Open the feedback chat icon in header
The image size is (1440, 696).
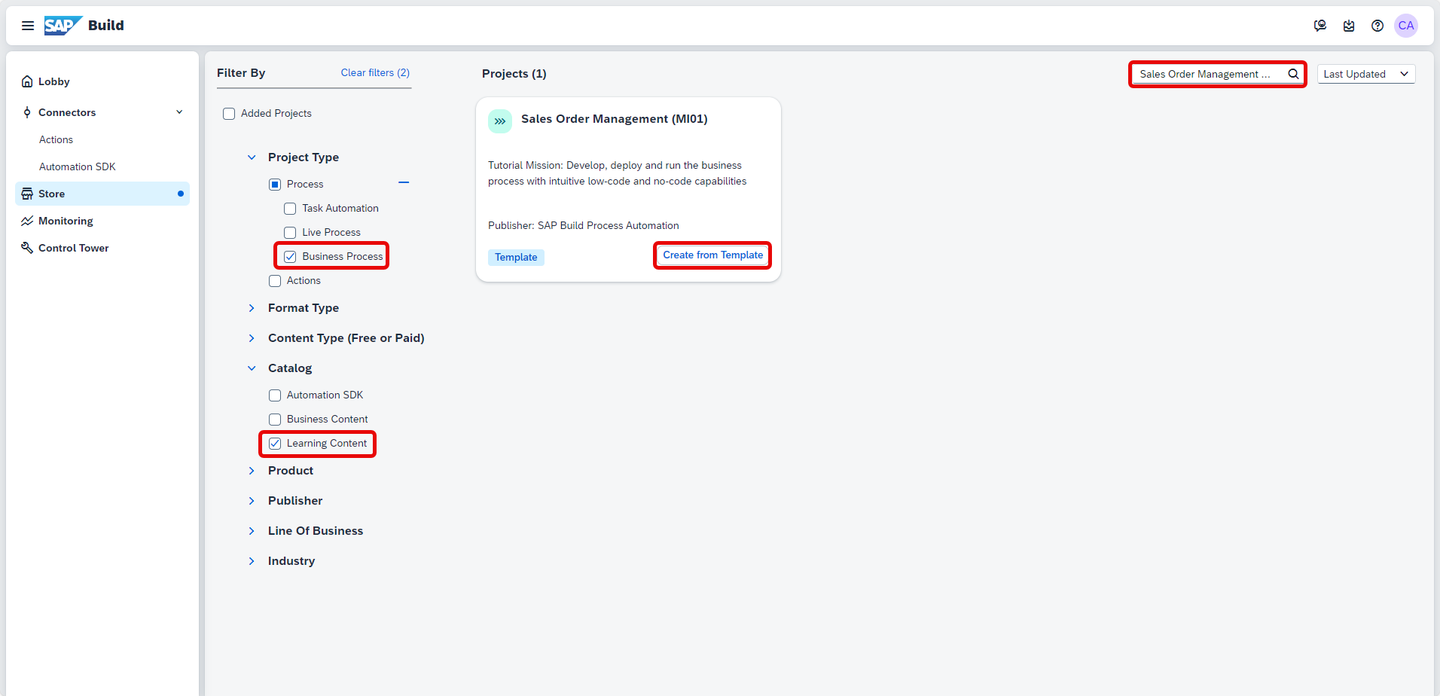1320,26
